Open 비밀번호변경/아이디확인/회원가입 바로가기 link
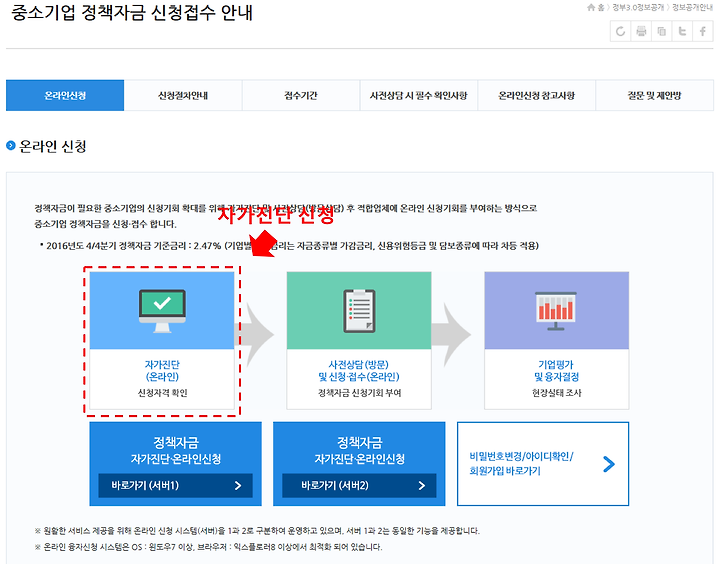720x564 pixels. (543, 464)
